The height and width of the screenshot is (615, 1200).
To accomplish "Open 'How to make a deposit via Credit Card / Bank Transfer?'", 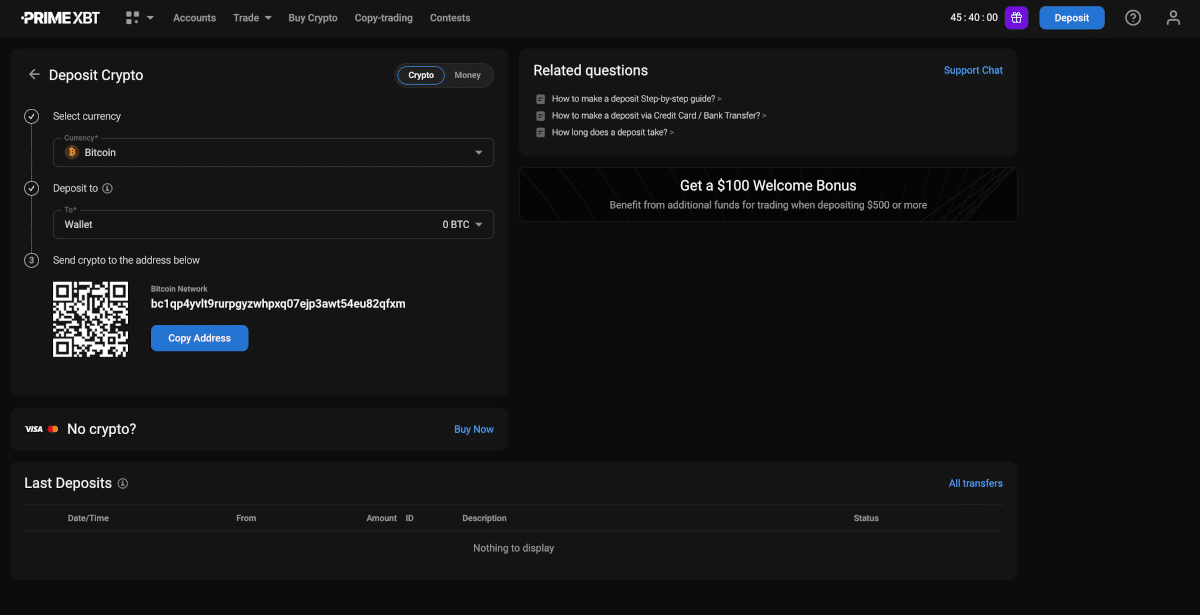I will click(659, 116).
